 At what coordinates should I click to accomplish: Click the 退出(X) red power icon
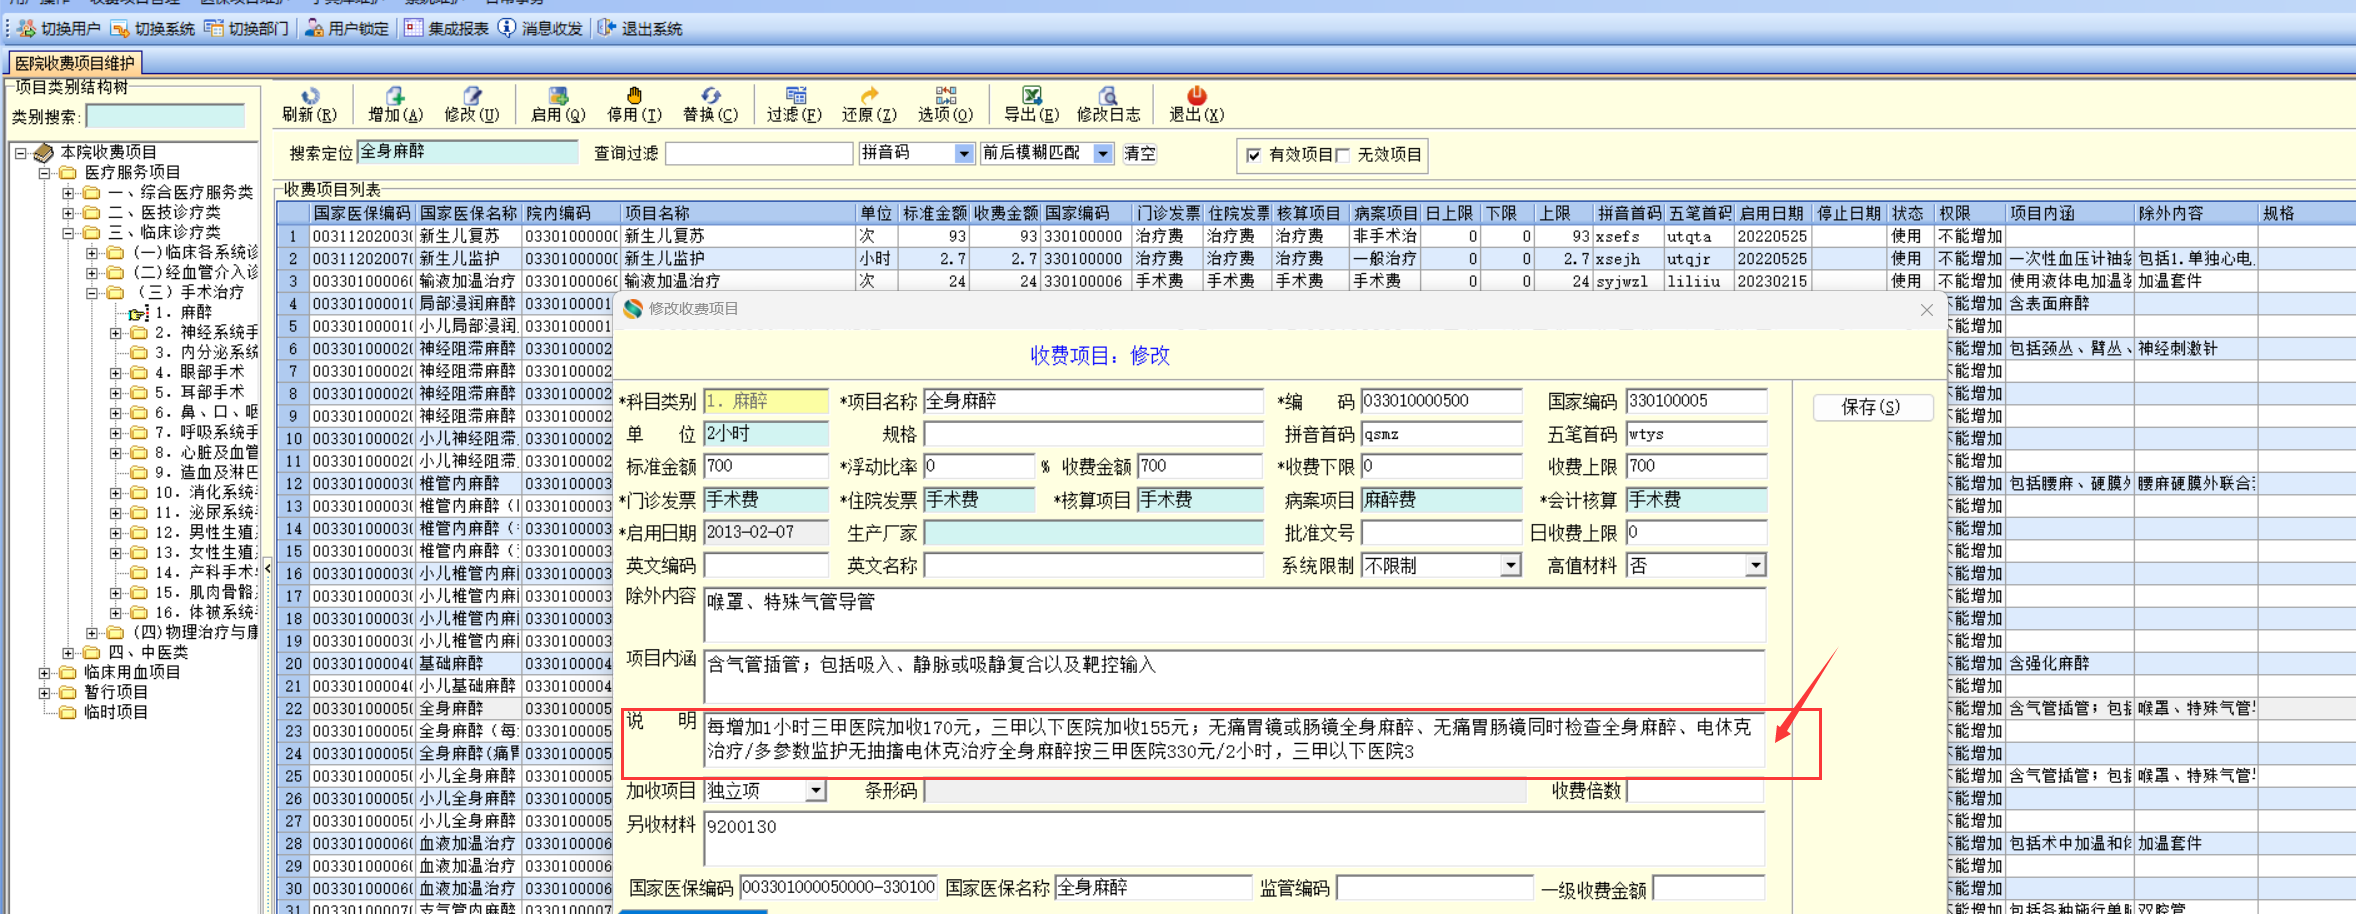tap(1196, 96)
